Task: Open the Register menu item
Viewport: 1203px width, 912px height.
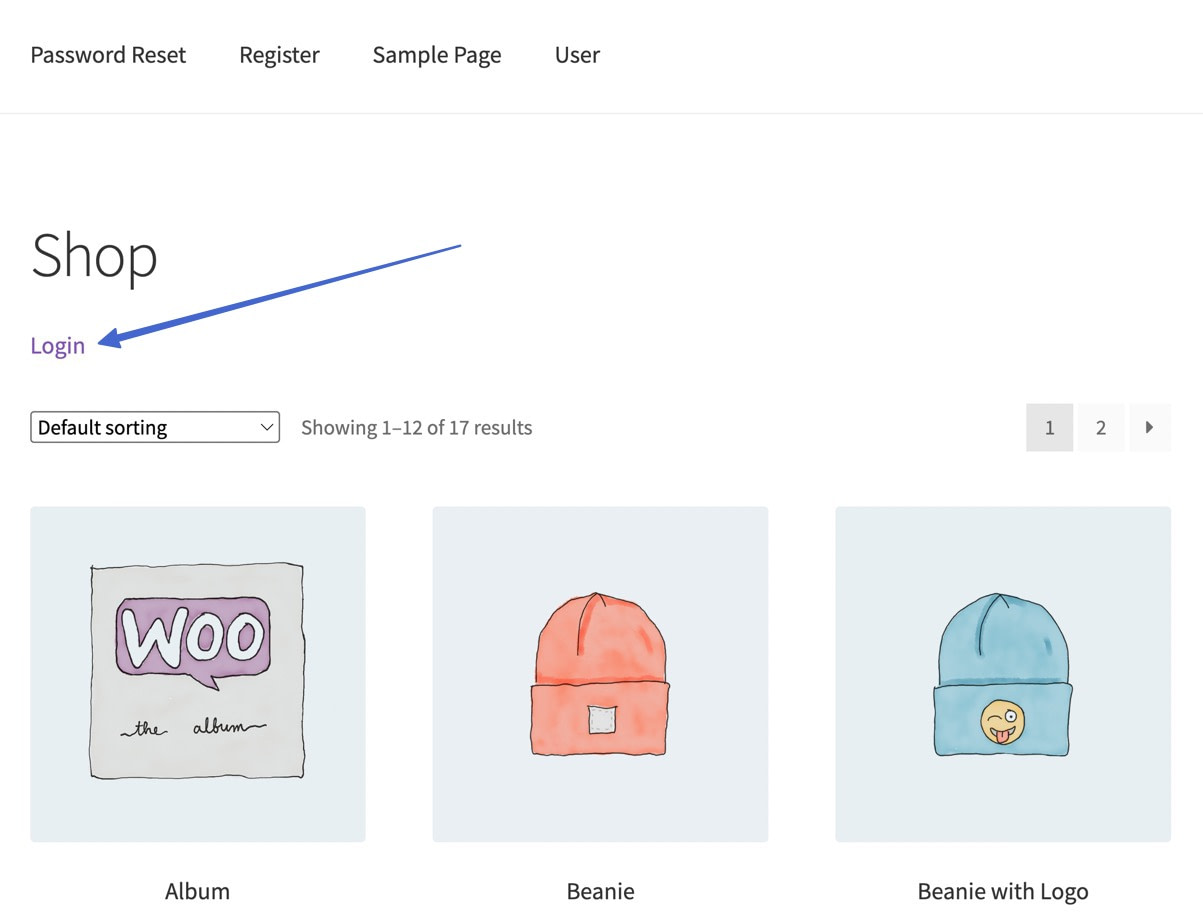Action: pos(279,55)
